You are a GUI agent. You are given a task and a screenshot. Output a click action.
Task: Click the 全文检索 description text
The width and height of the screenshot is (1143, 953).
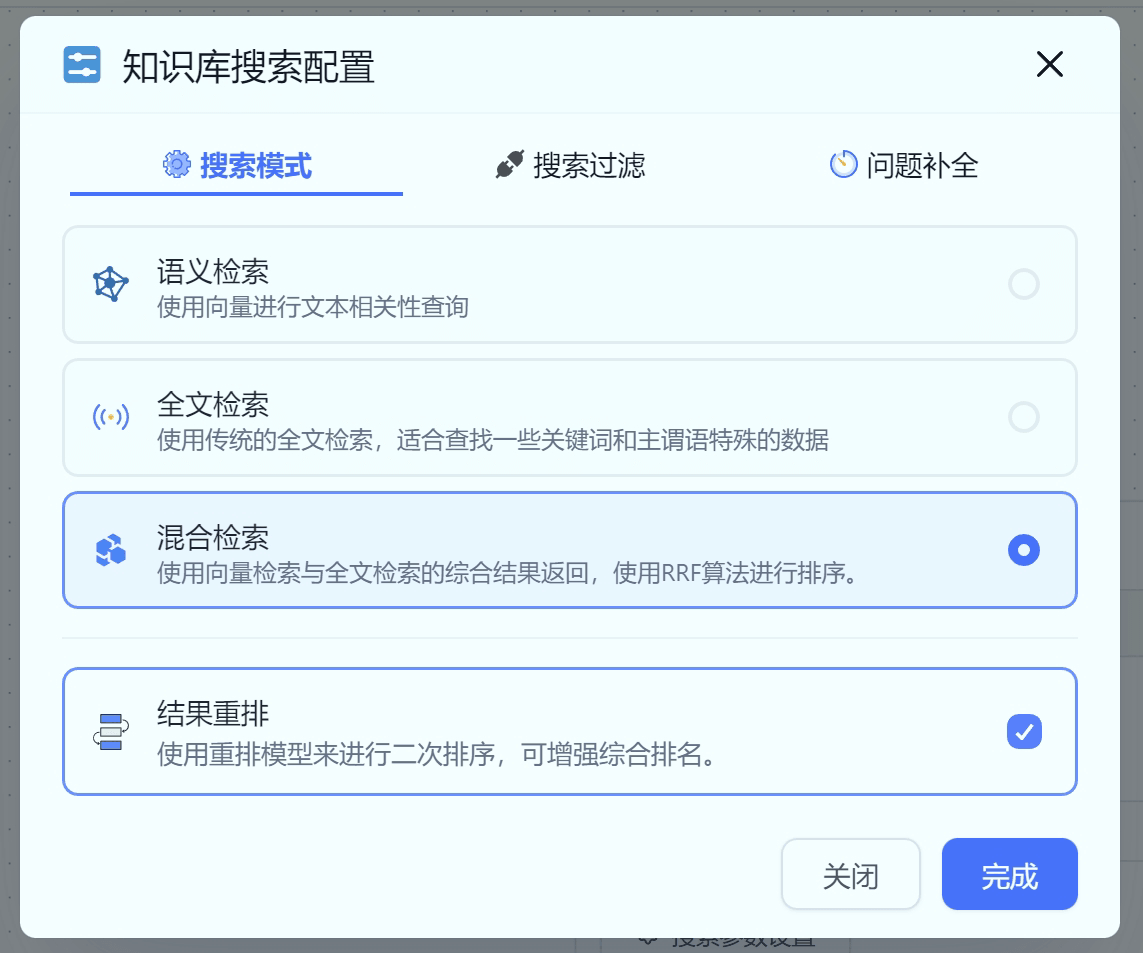click(x=492, y=440)
